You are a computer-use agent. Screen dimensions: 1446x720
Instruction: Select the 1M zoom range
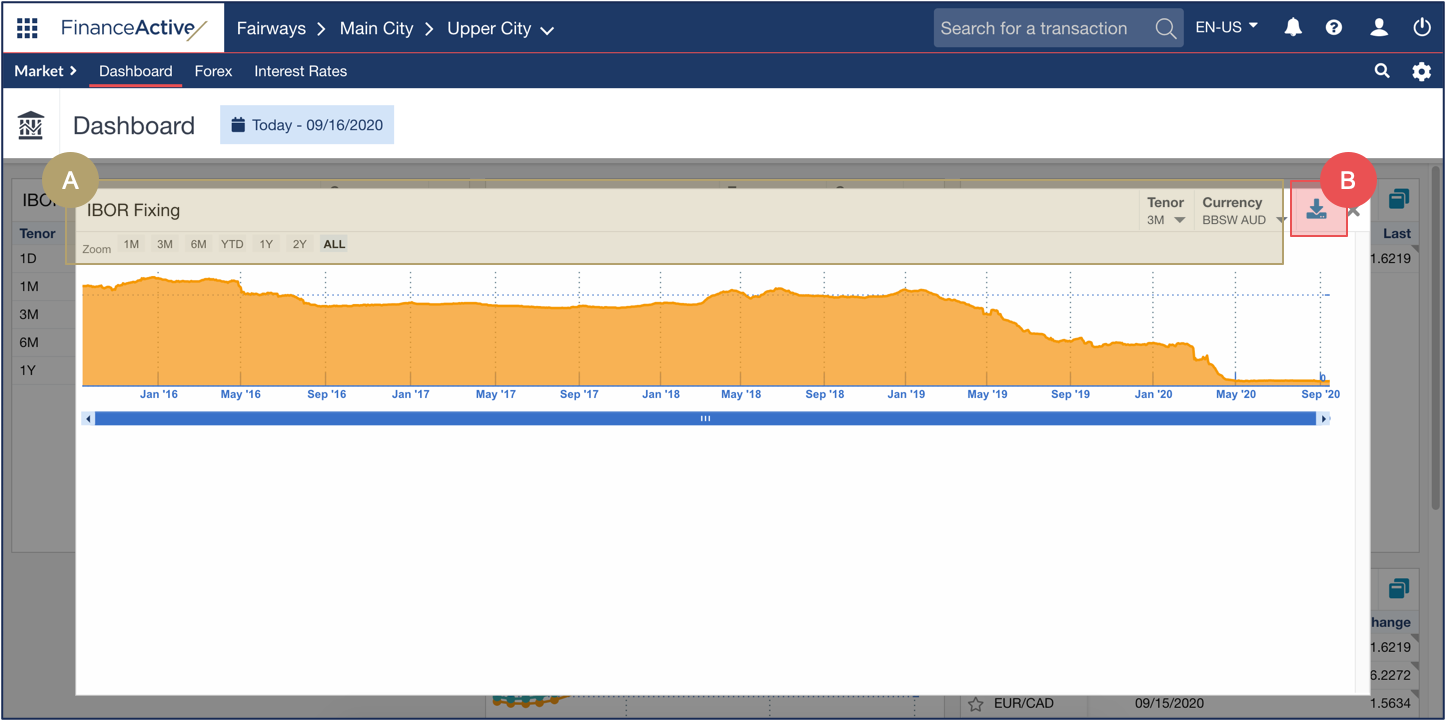pyautogui.click(x=130, y=243)
